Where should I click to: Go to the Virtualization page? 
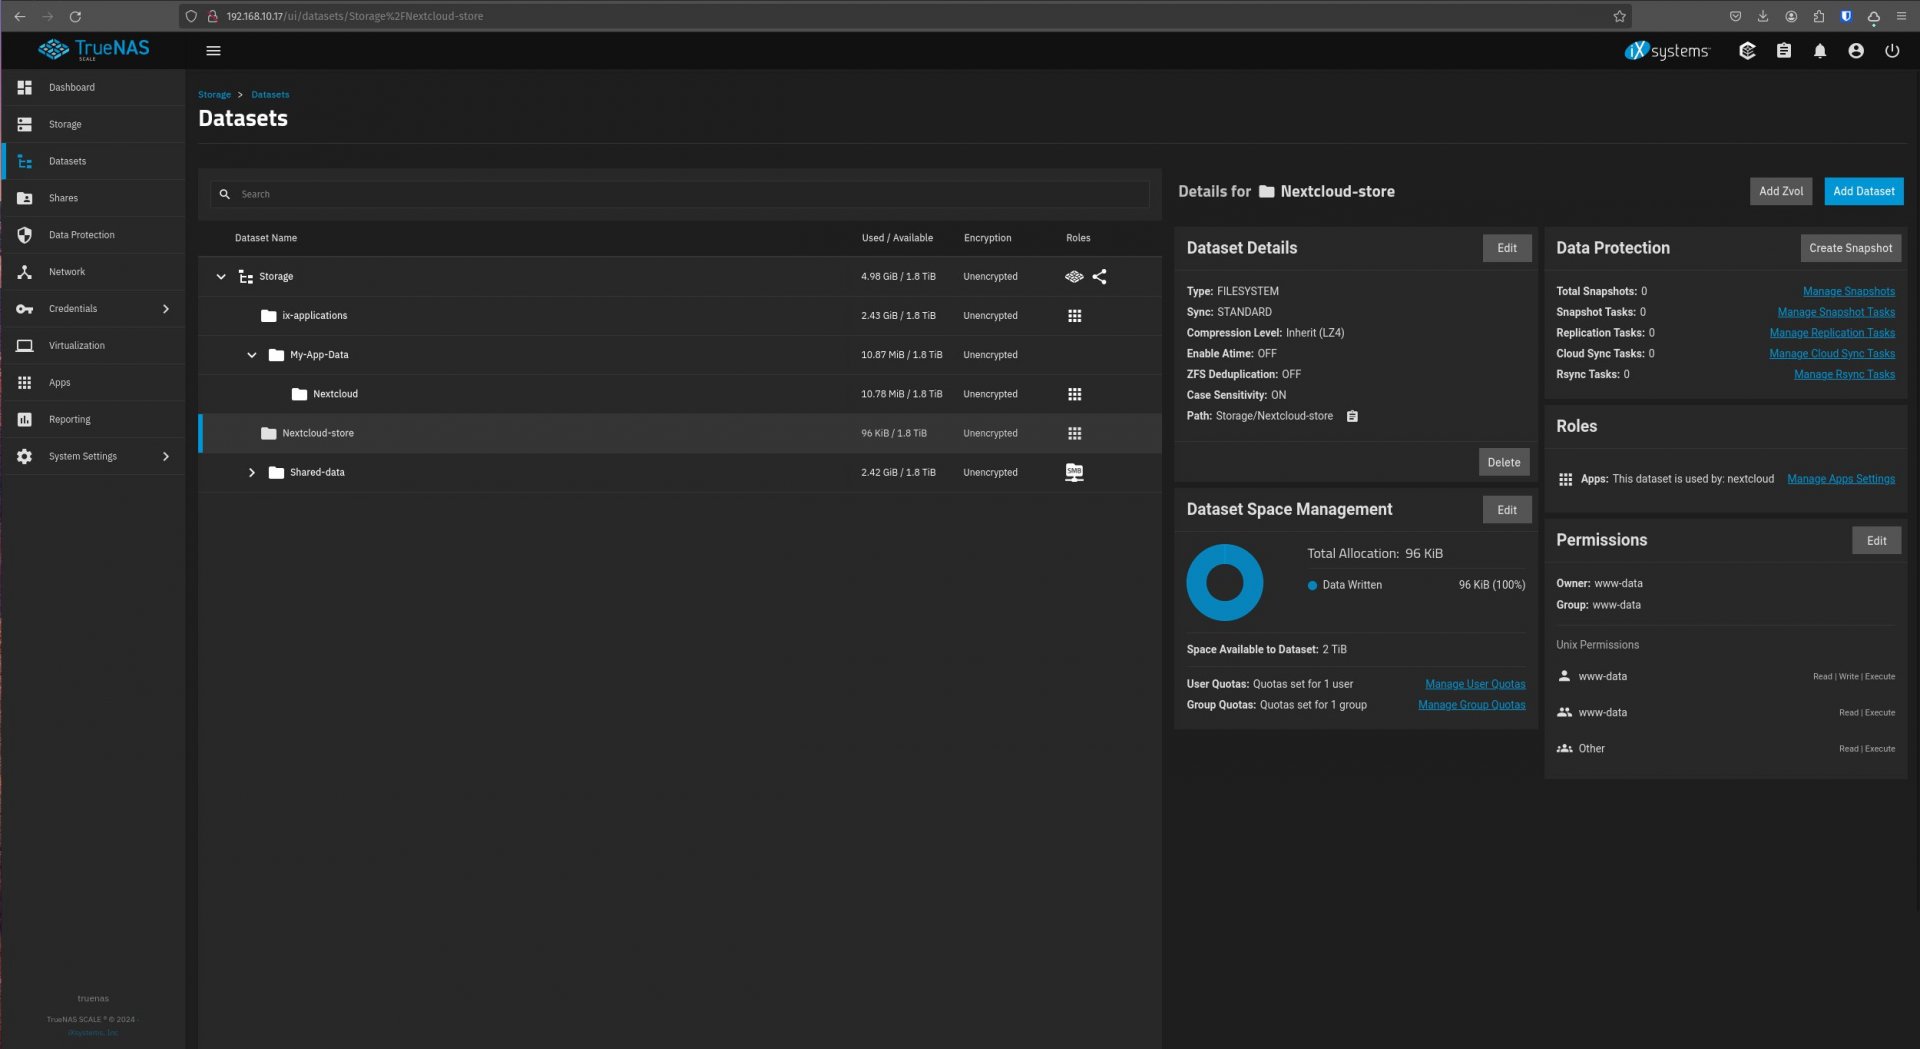77,346
